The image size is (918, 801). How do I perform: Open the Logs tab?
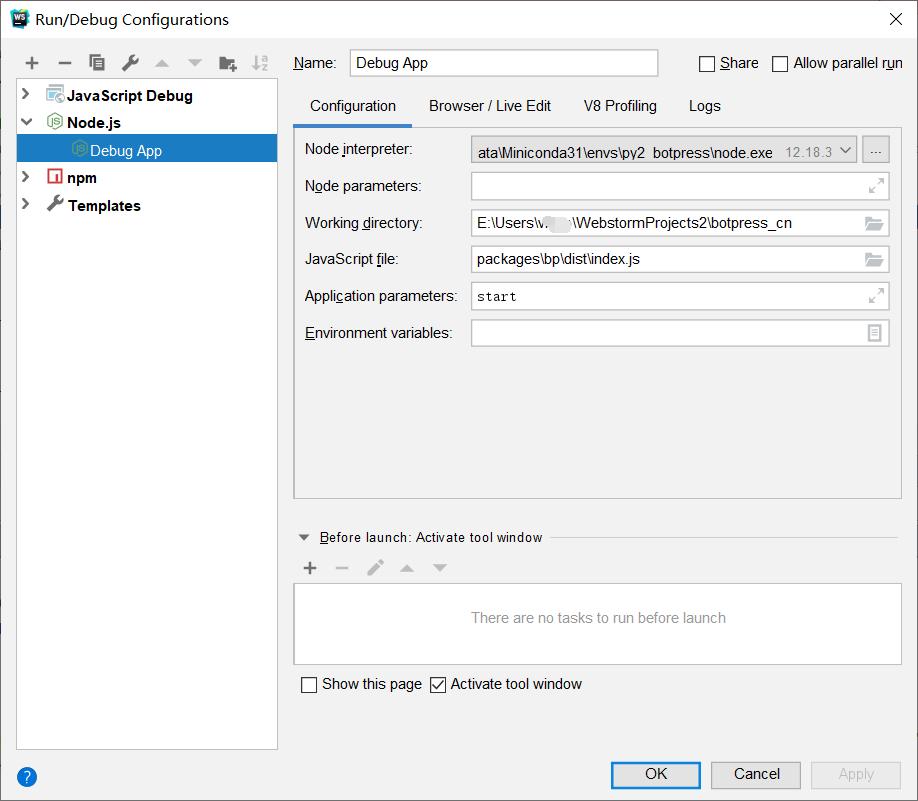pos(704,106)
